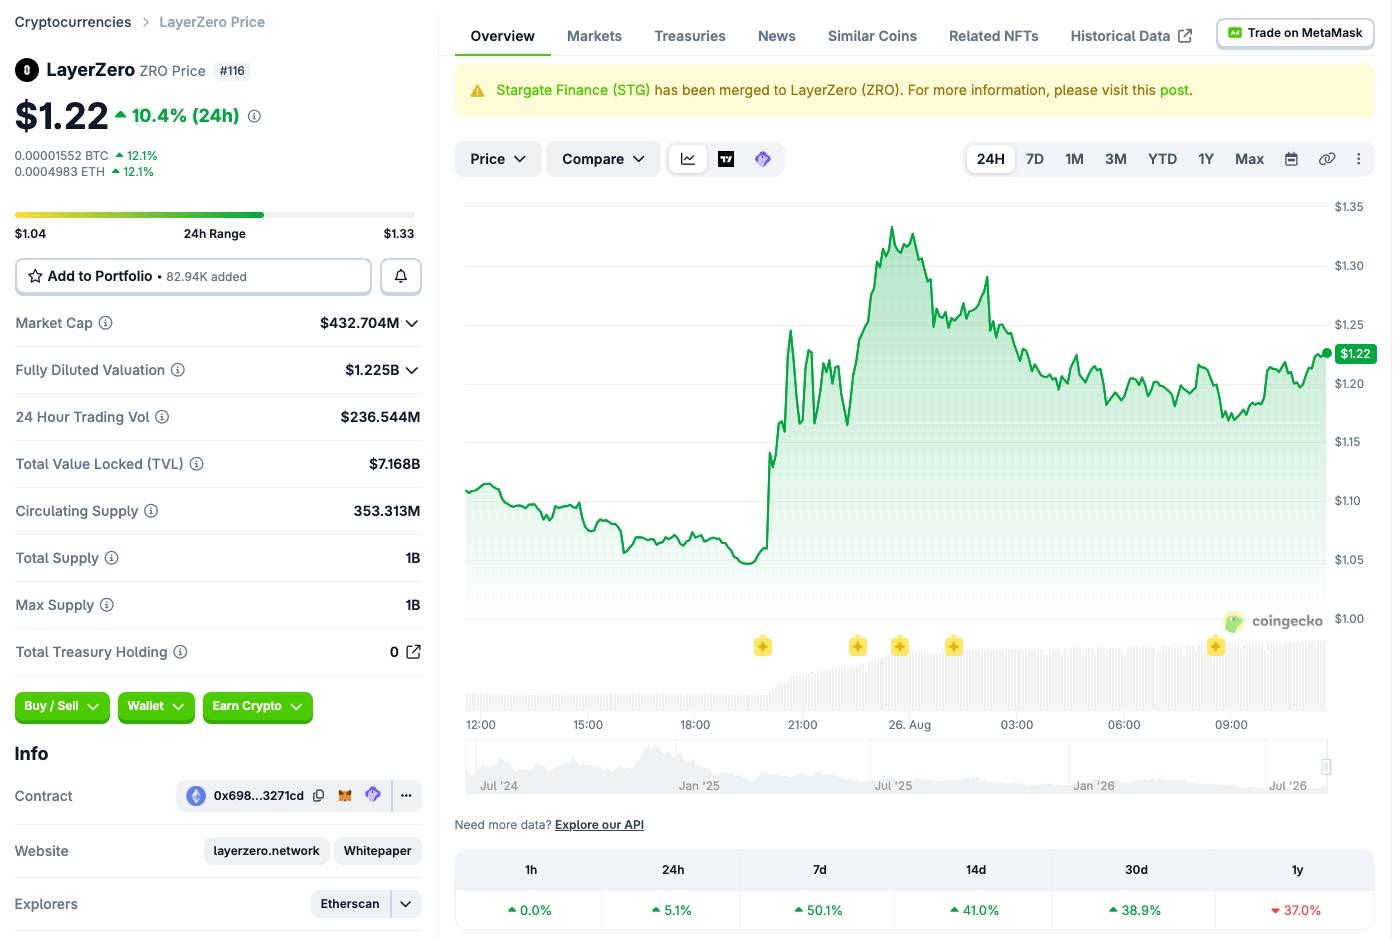
Task: Open the Total Treasury Holding external link
Action: click(413, 652)
